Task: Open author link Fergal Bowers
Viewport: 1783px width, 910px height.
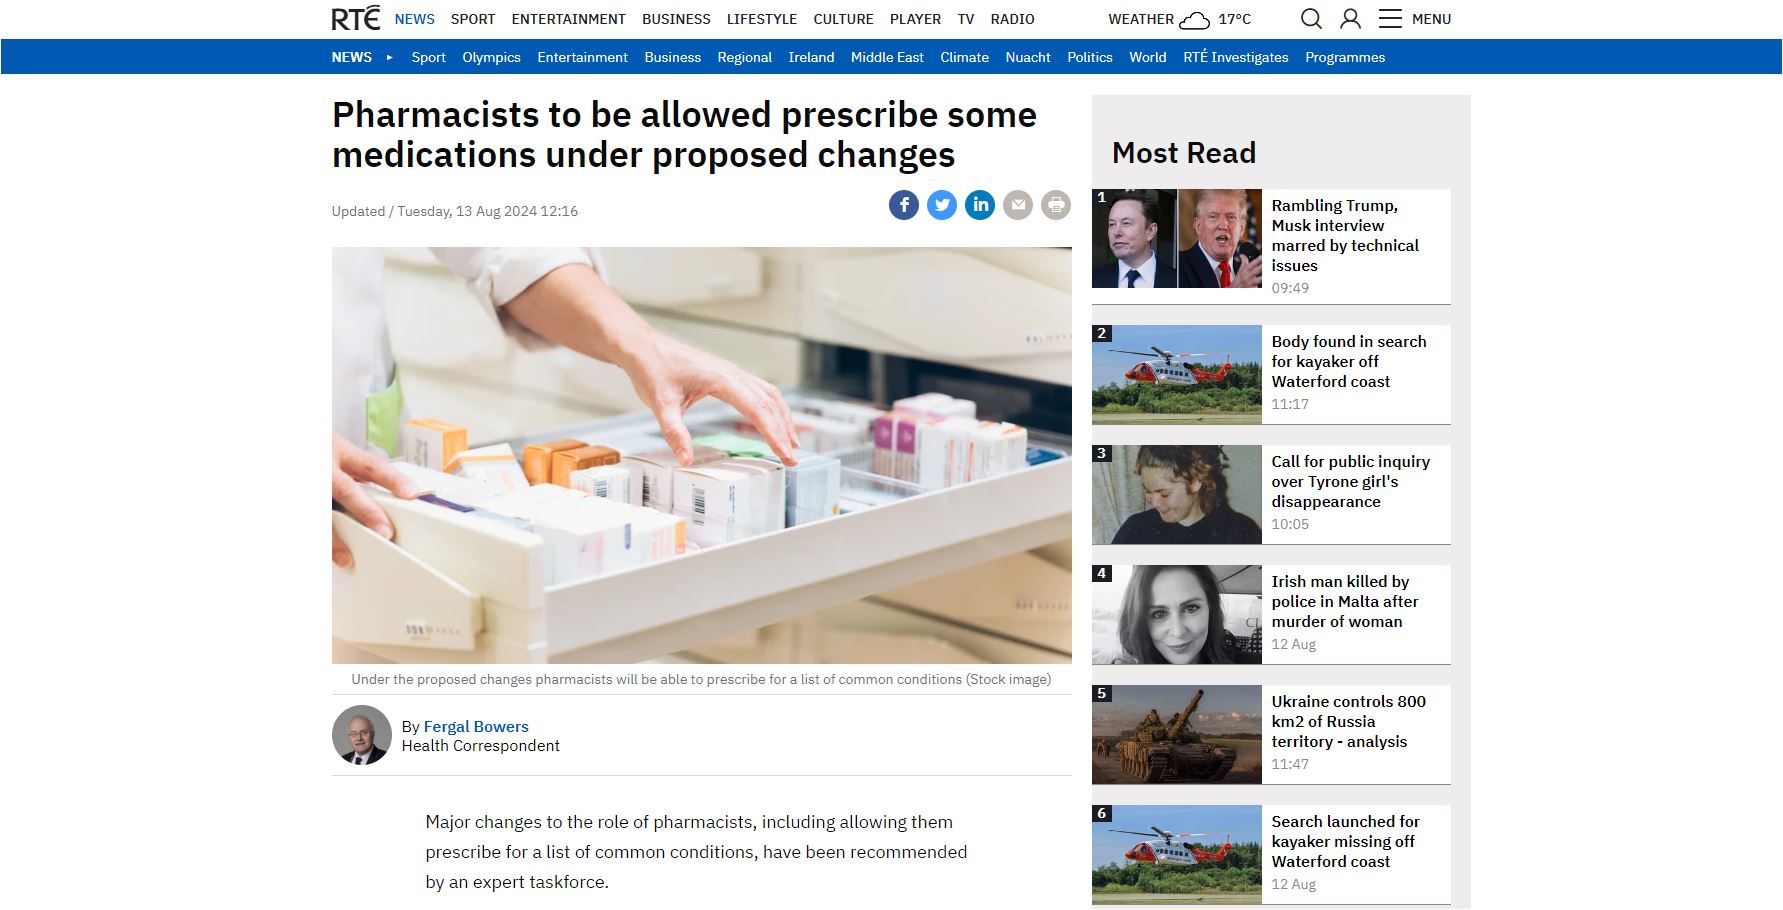Action: (476, 727)
